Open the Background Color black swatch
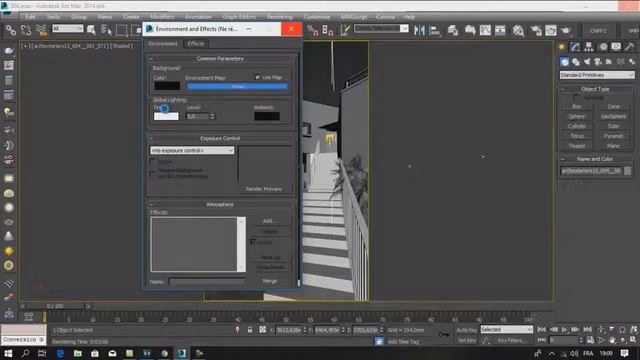 point(167,86)
